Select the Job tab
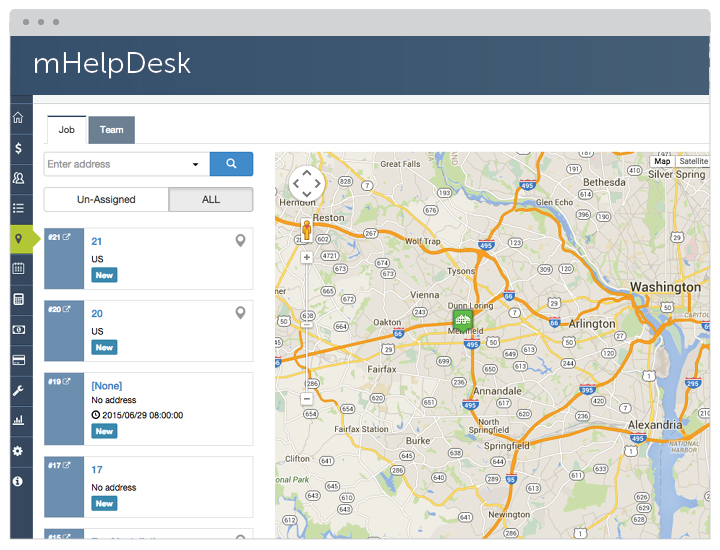 [67, 130]
